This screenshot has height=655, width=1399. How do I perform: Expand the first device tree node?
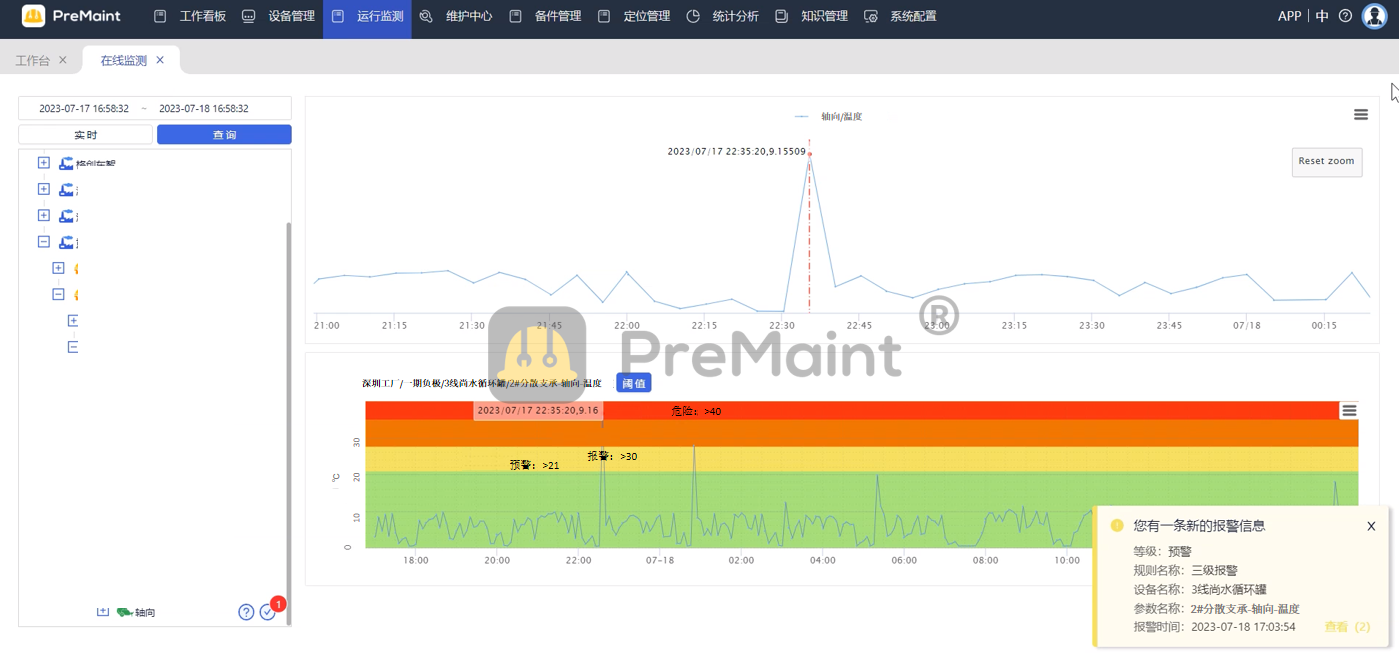click(x=43, y=163)
